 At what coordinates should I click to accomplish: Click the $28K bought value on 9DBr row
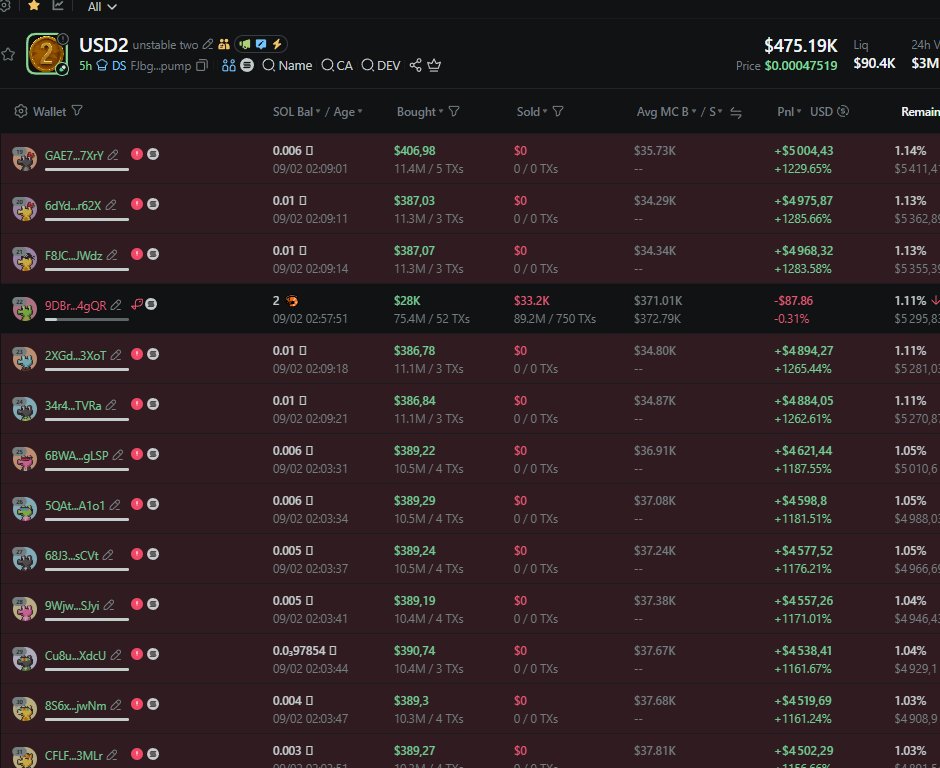[407, 301]
